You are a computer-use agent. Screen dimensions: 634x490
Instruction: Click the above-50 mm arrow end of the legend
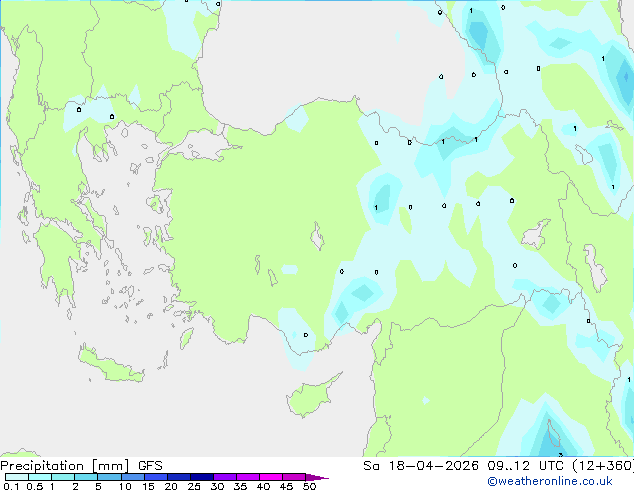317,477
